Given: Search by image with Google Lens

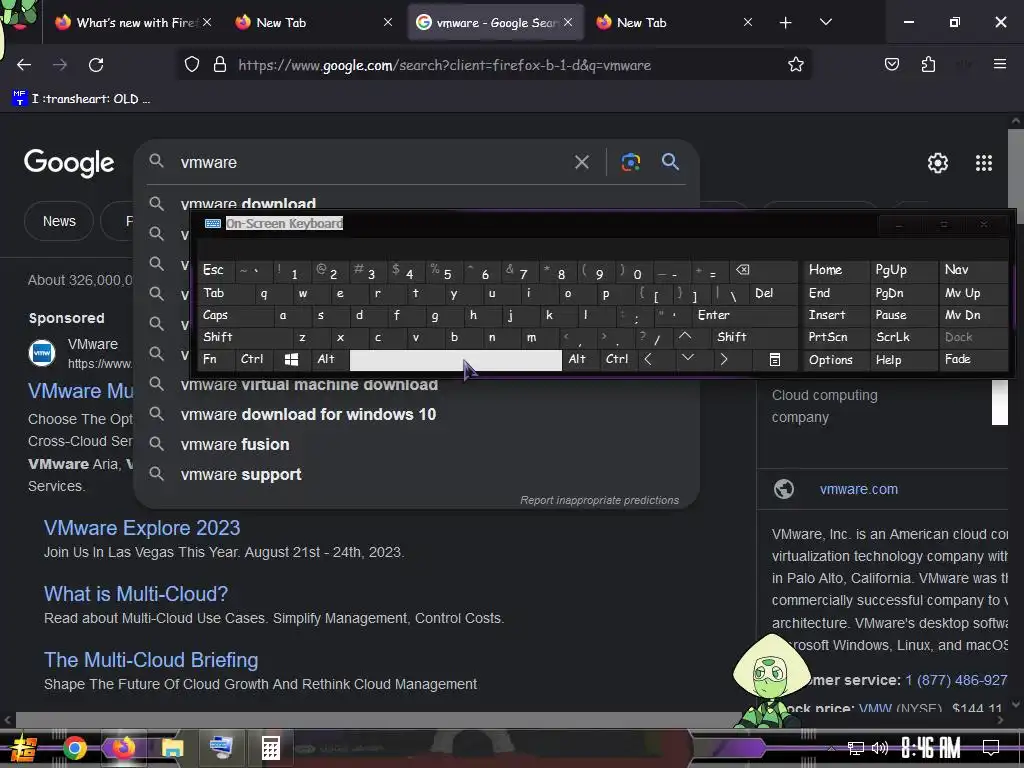Looking at the screenshot, I should pos(630,162).
